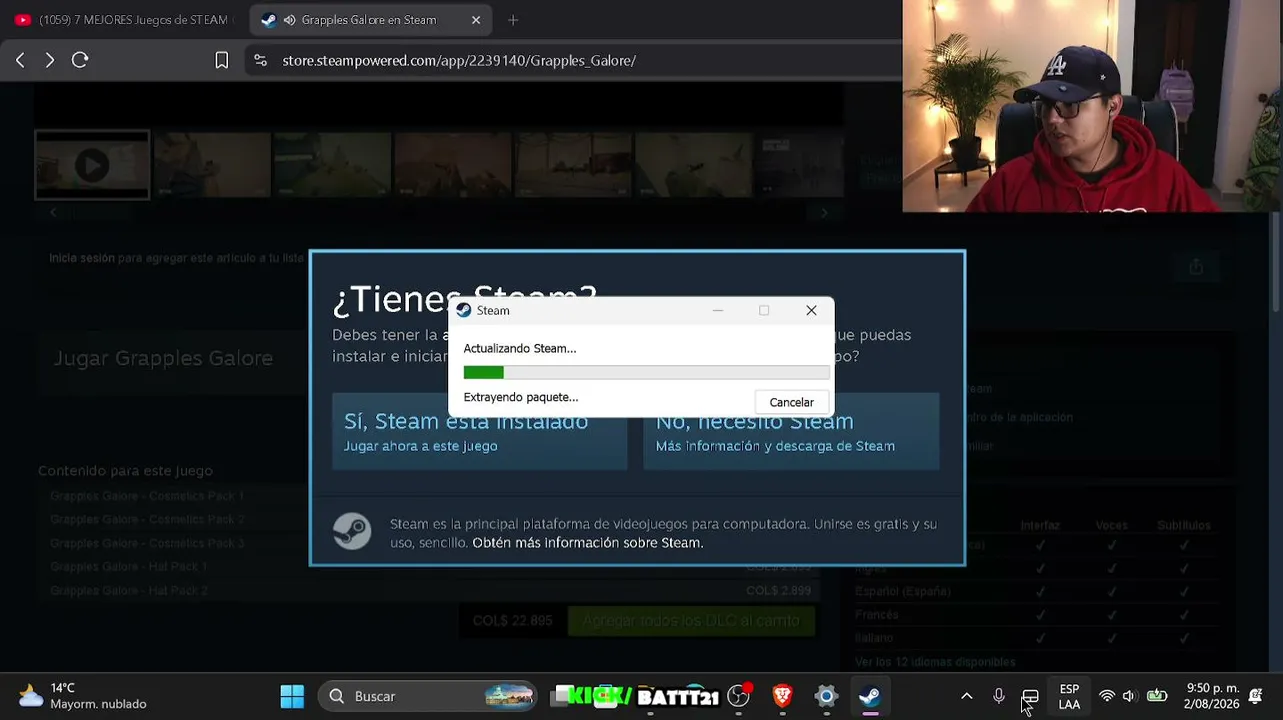Go forward in browser history
Viewport: 1283px width, 720px height.
(x=49, y=60)
